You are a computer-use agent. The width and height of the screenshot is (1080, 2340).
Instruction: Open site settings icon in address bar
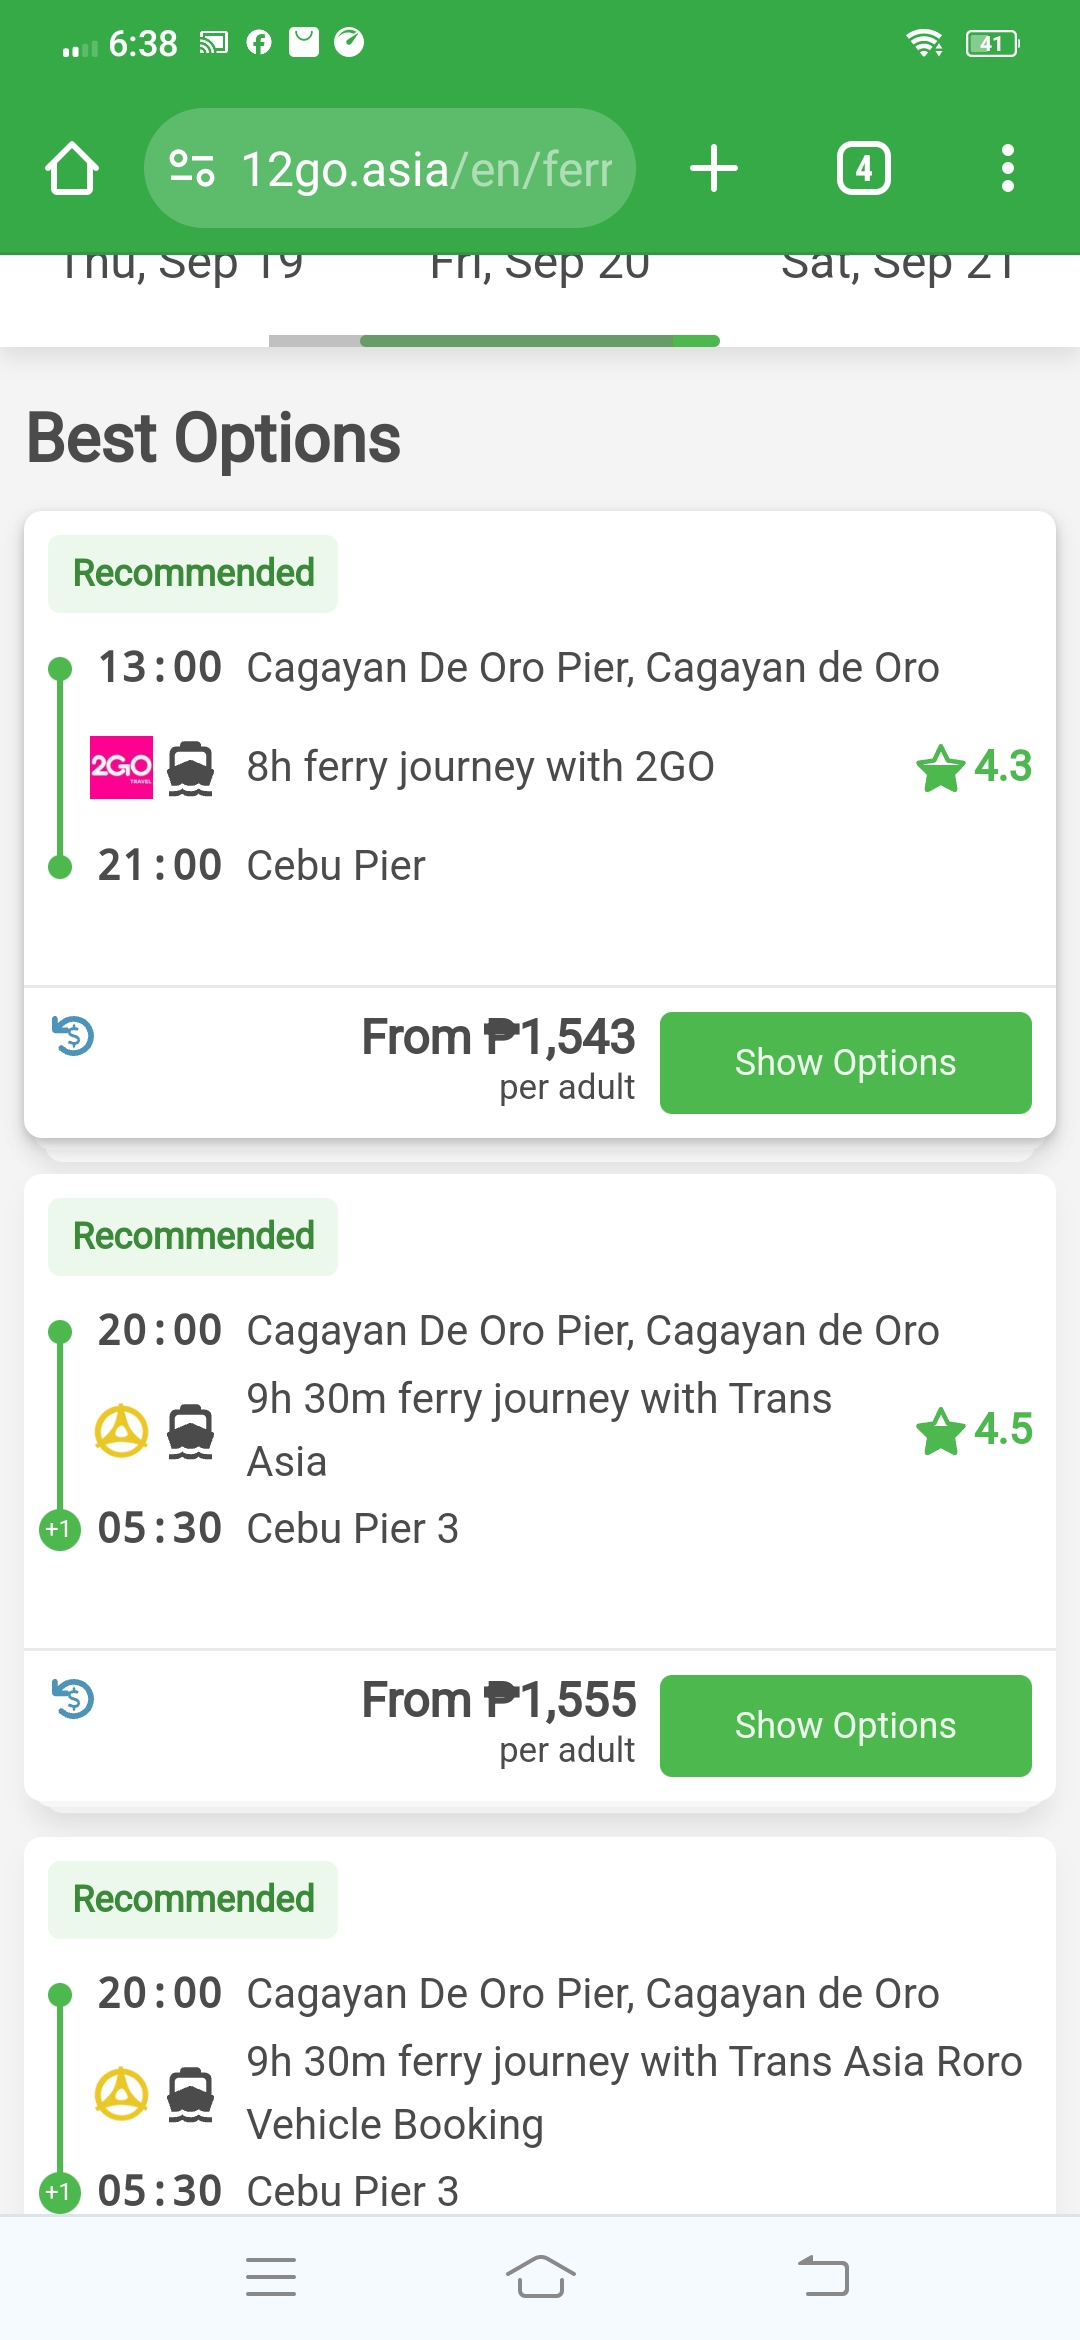coord(191,168)
